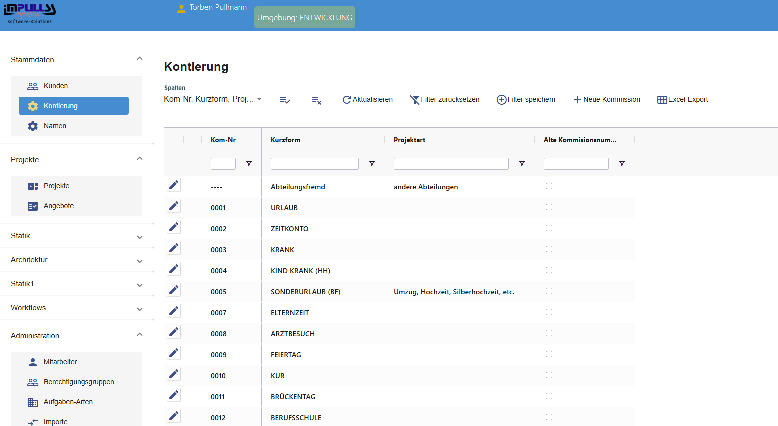Image resolution: width=778 pixels, height=426 pixels.
Task: Click the select-all columns checklist icon
Action: pyautogui.click(x=285, y=100)
